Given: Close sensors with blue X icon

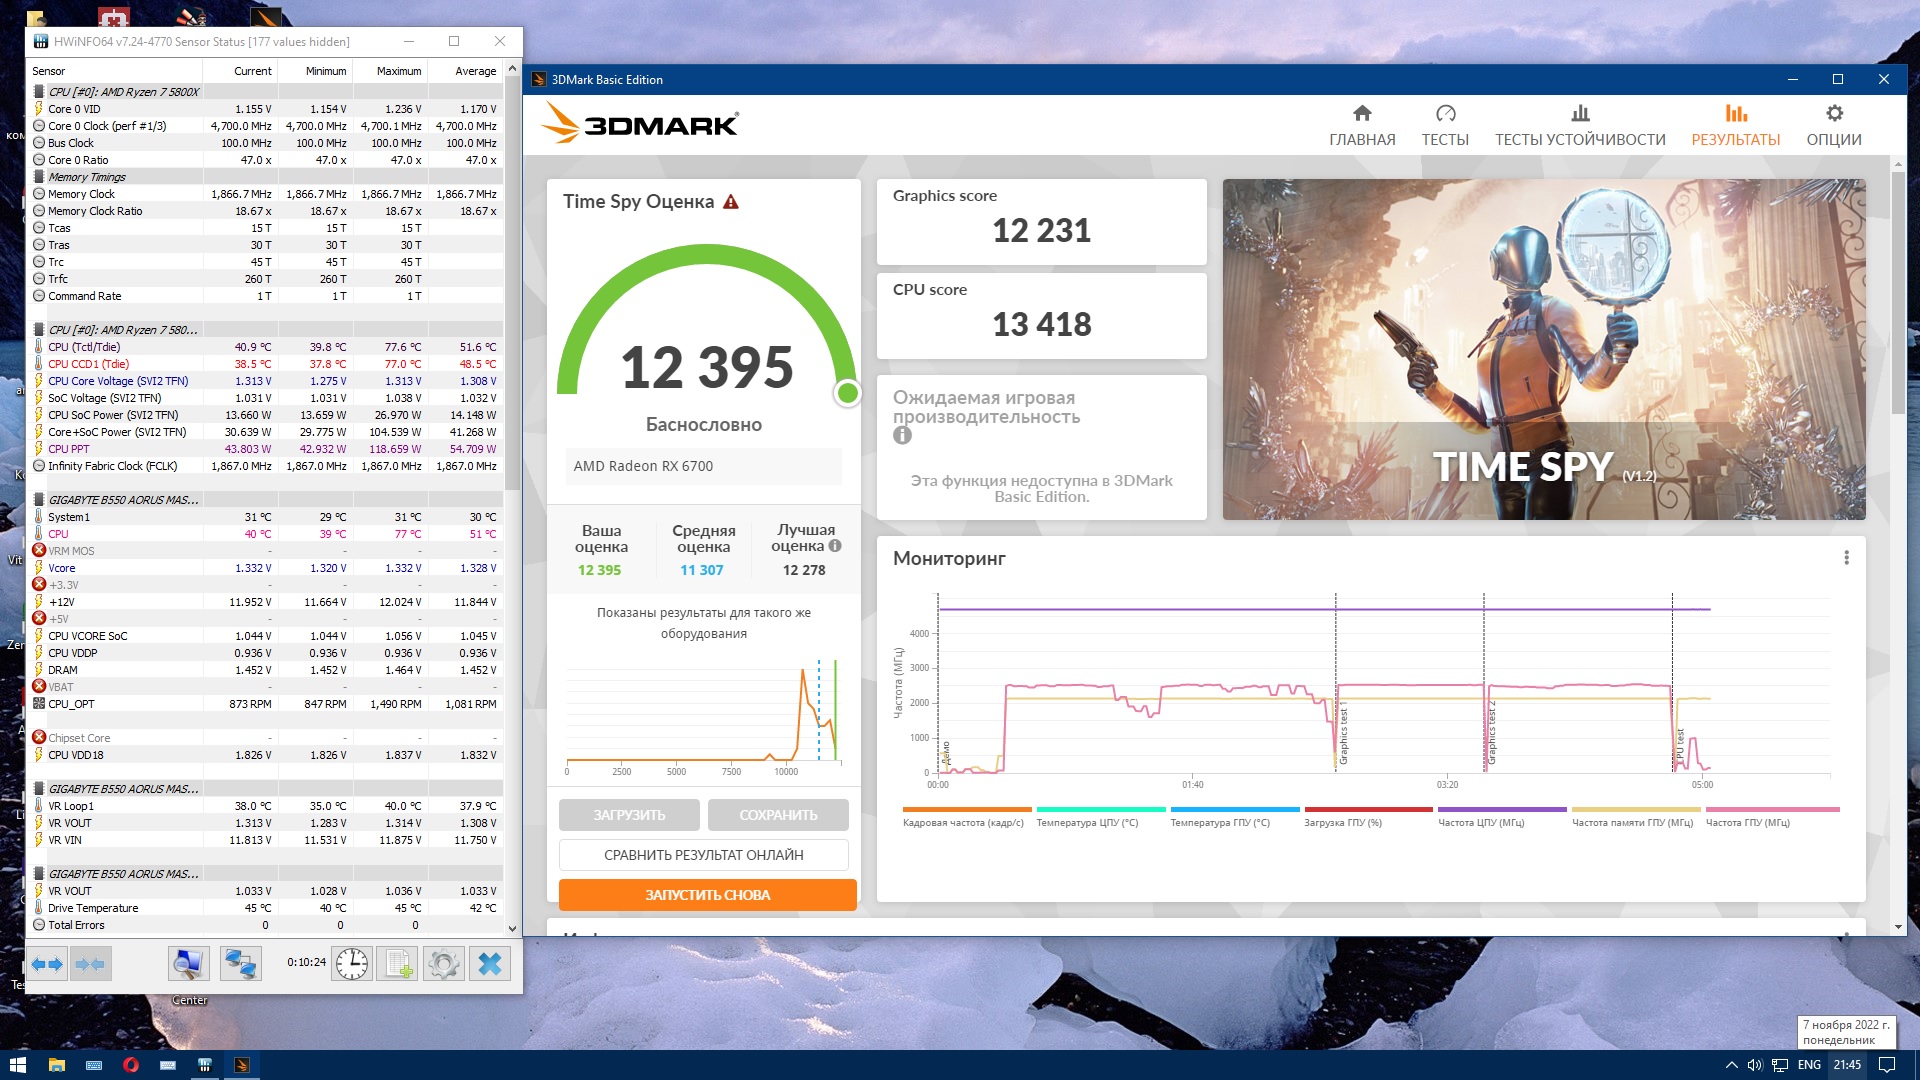Looking at the screenshot, I should [x=490, y=964].
